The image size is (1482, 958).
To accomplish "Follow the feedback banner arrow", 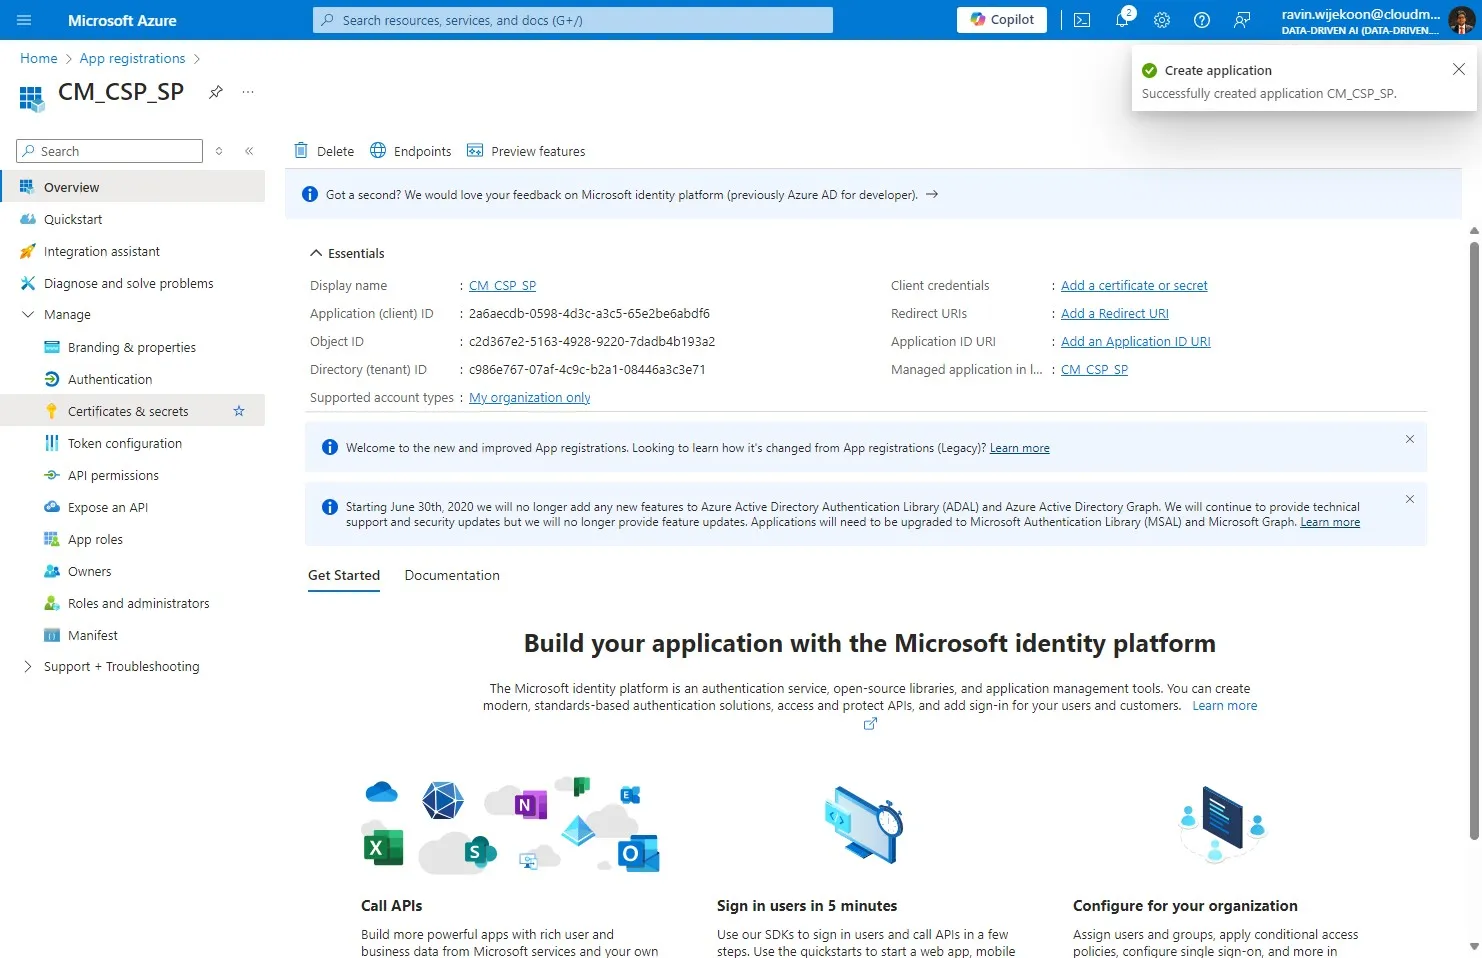I will coord(932,194).
